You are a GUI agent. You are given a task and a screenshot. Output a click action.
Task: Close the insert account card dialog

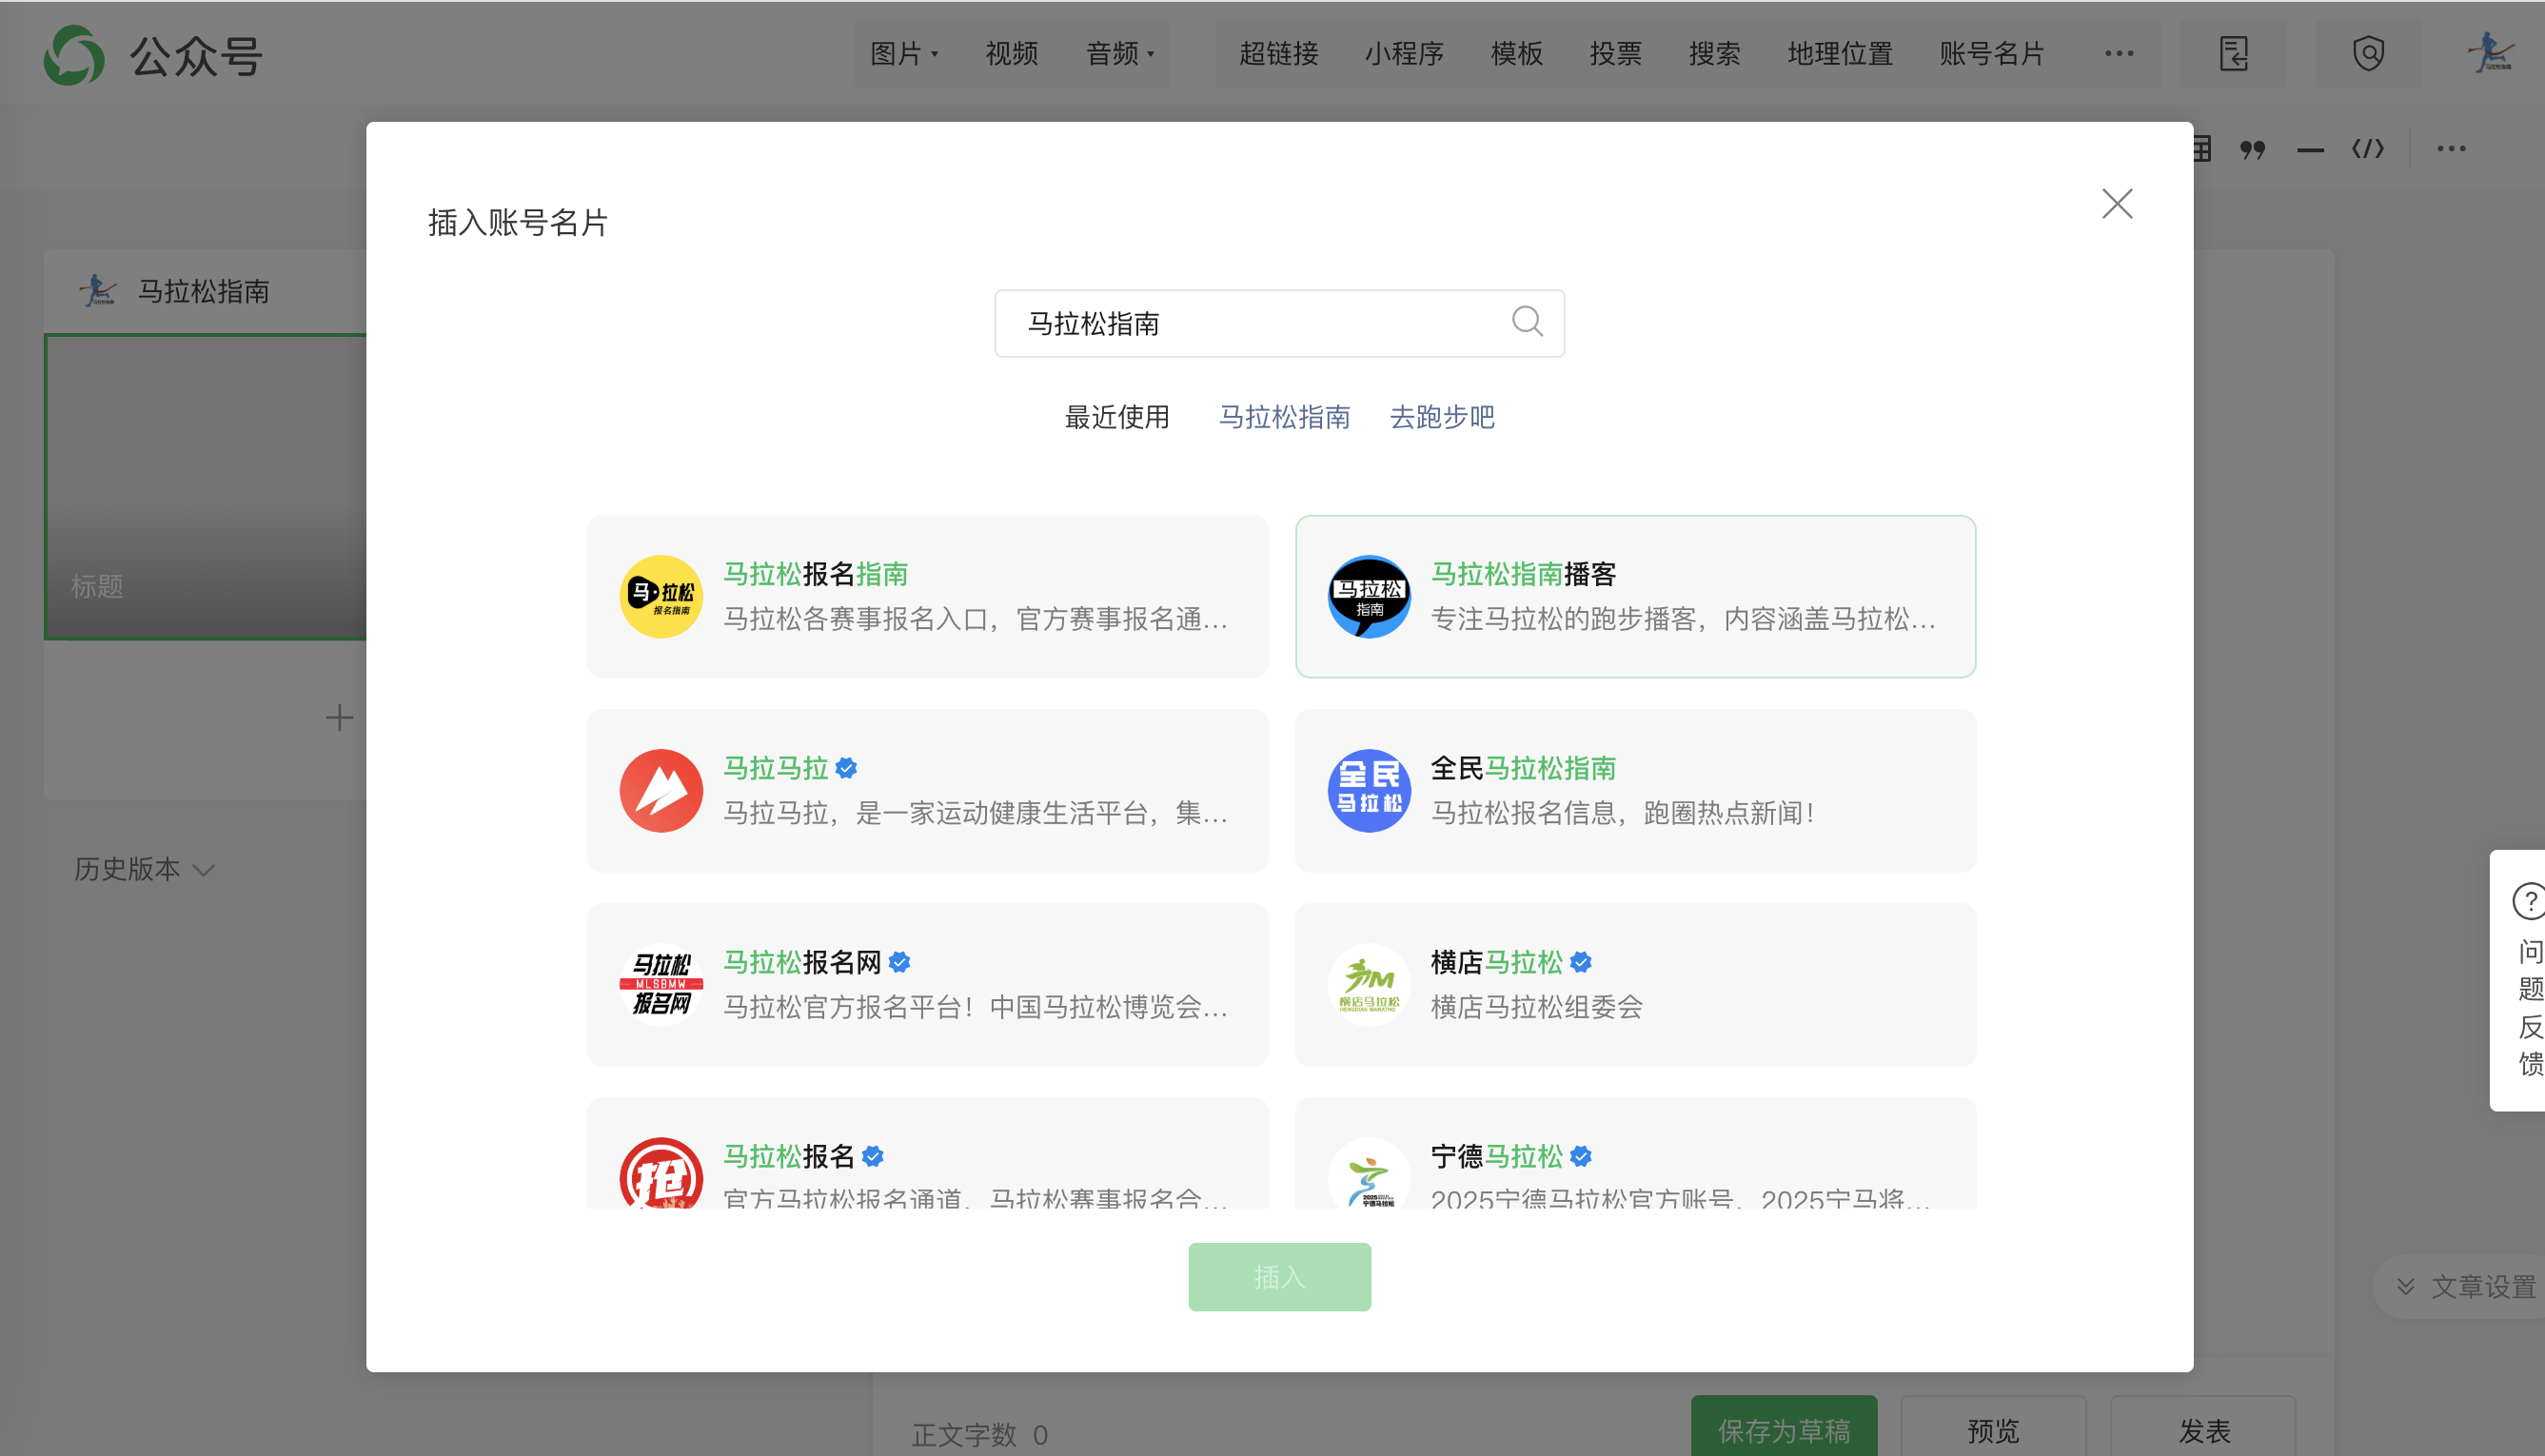(2116, 204)
